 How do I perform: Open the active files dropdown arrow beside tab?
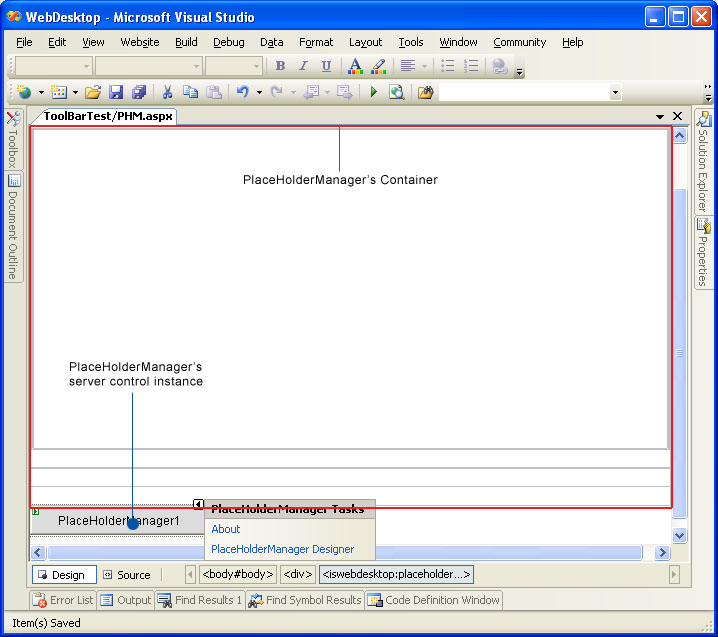(x=660, y=117)
